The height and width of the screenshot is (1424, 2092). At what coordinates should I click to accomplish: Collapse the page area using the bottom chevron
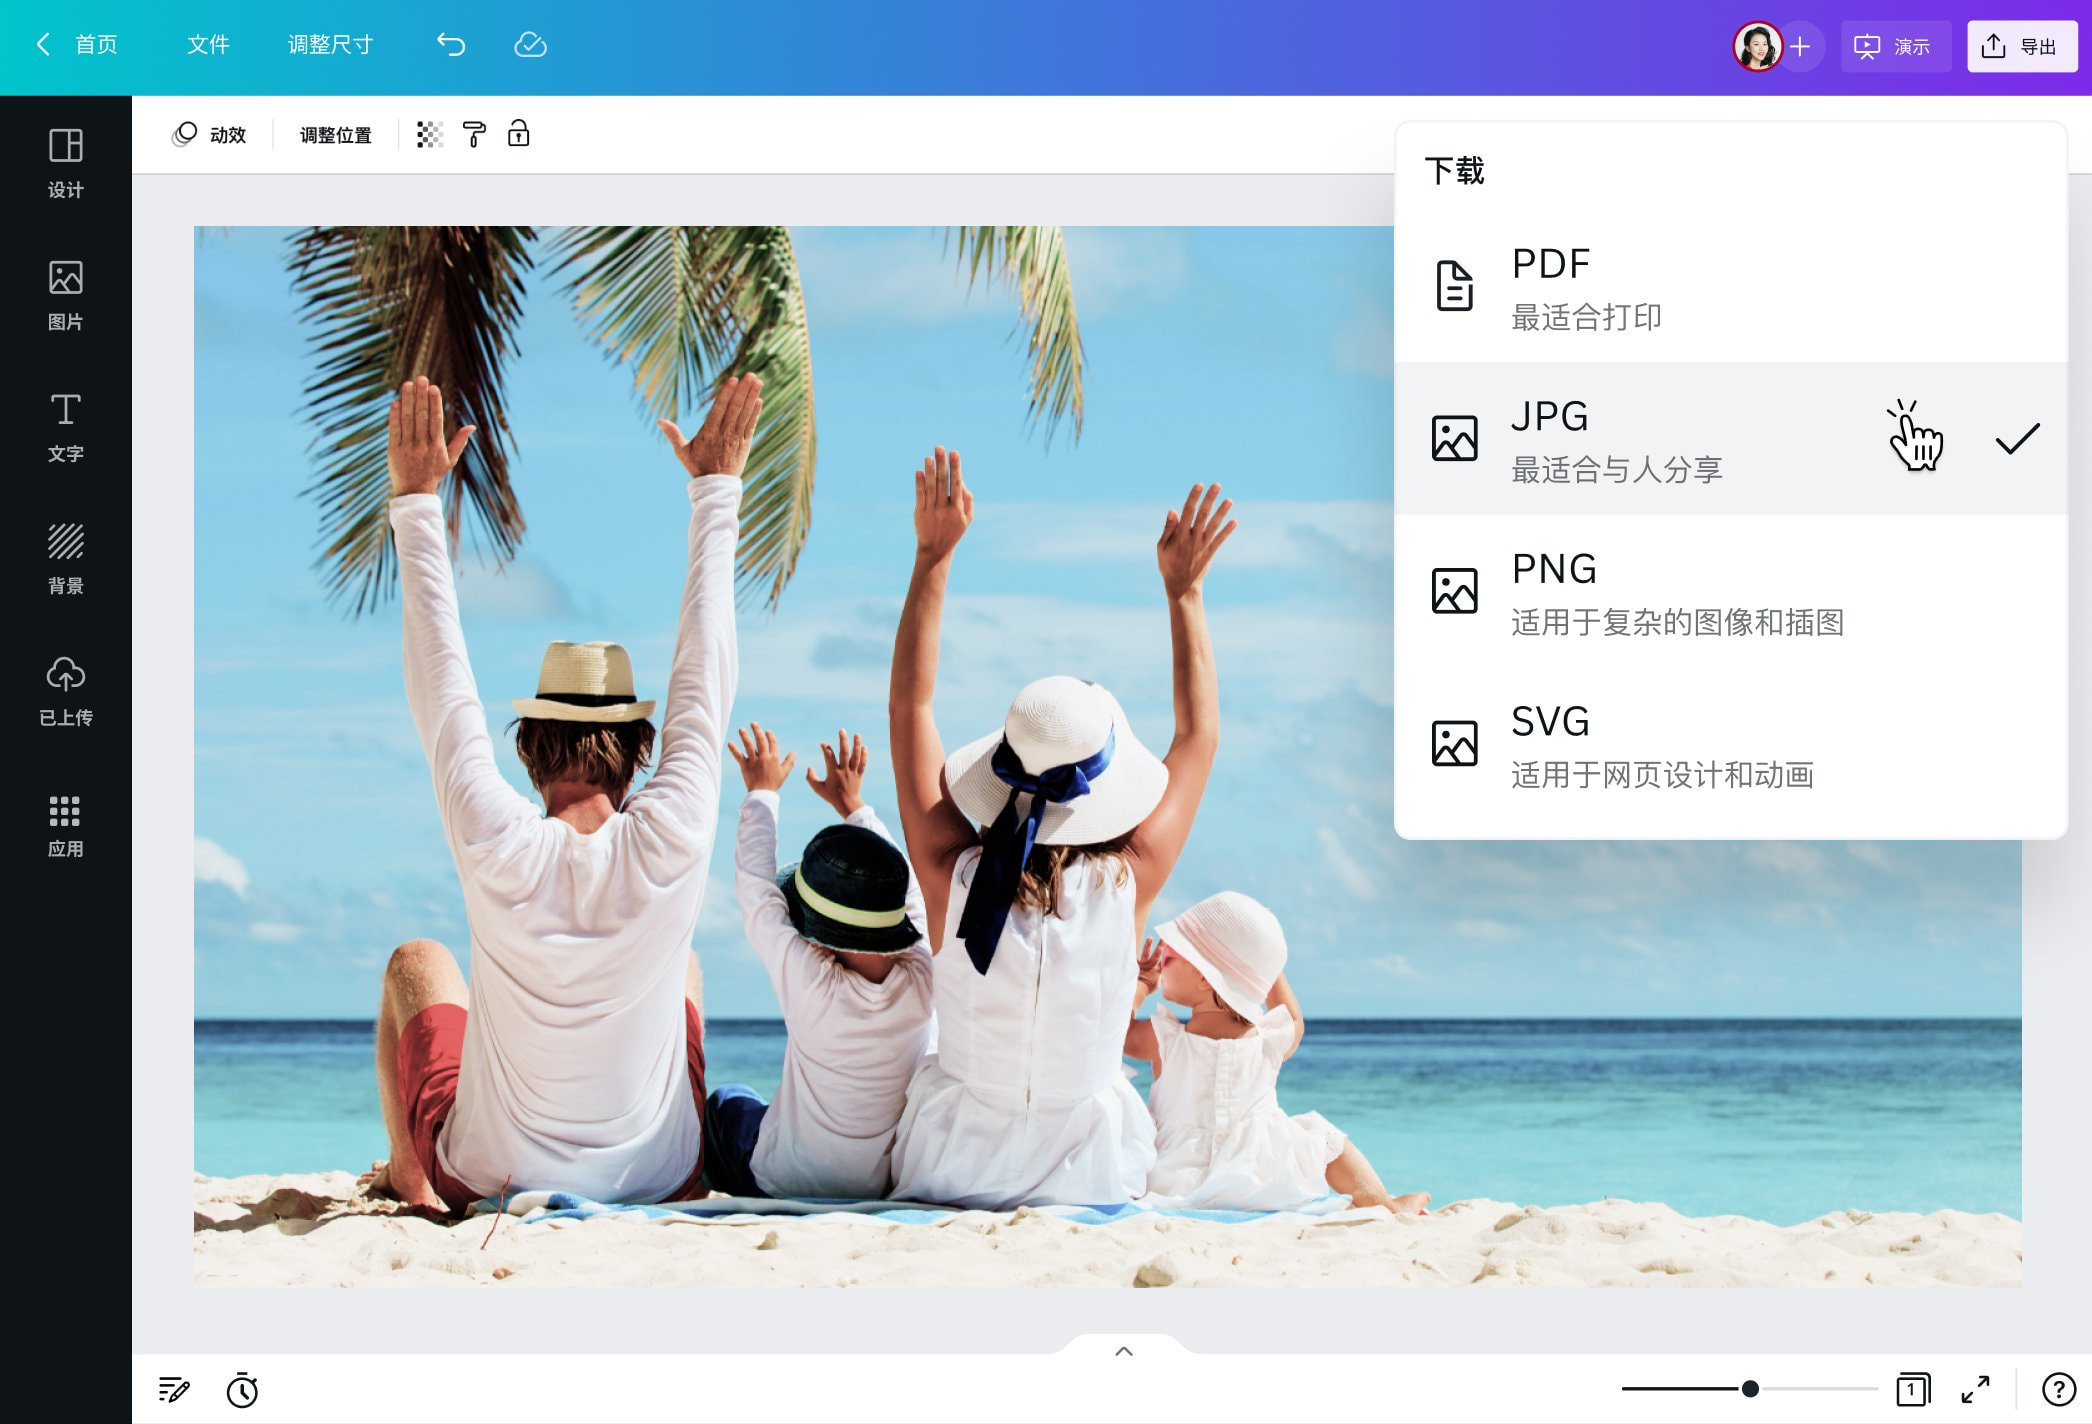tap(1123, 1350)
